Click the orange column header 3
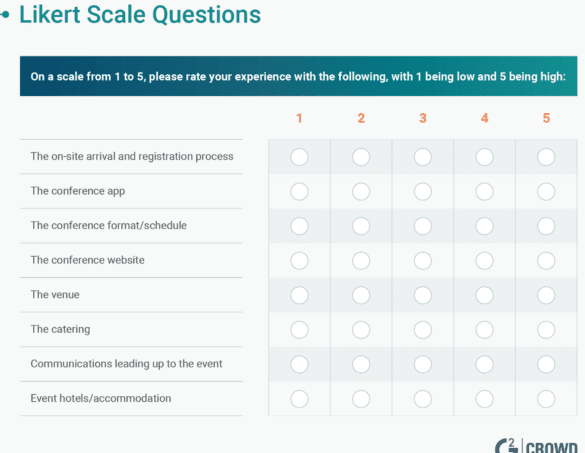Screen dimensions: 585x453 click(x=423, y=118)
